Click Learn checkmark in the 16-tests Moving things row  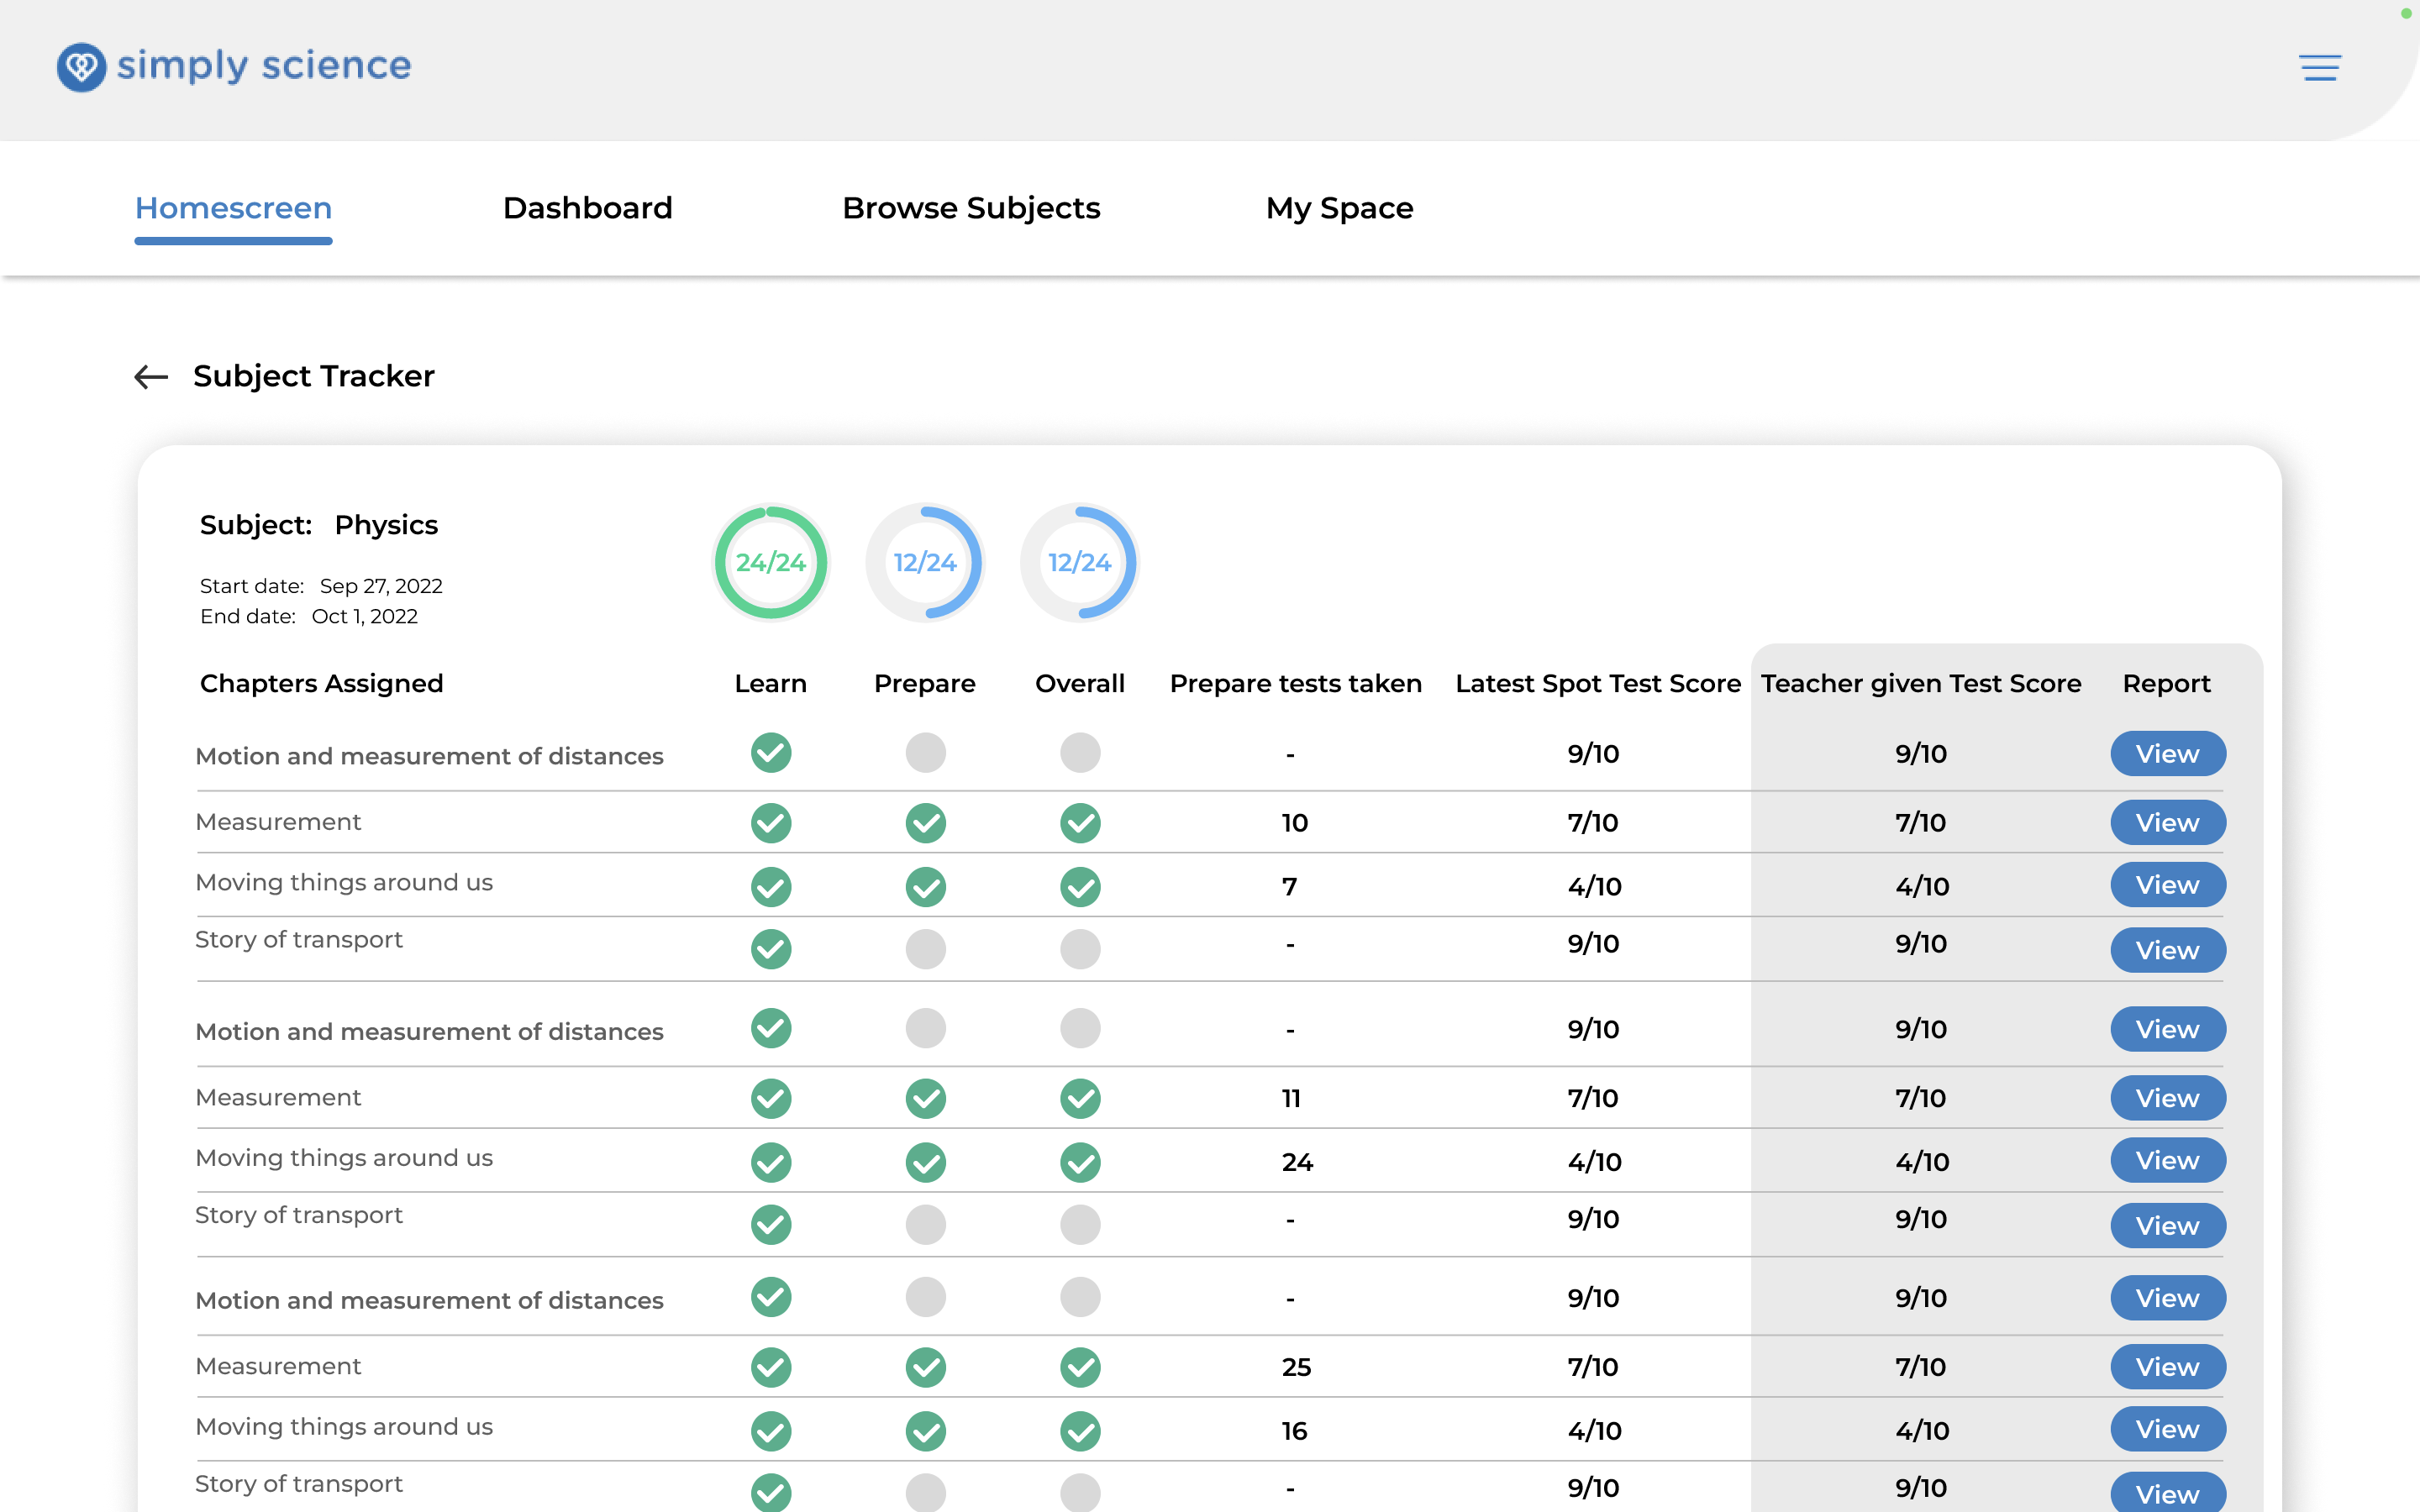pos(771,1431)
